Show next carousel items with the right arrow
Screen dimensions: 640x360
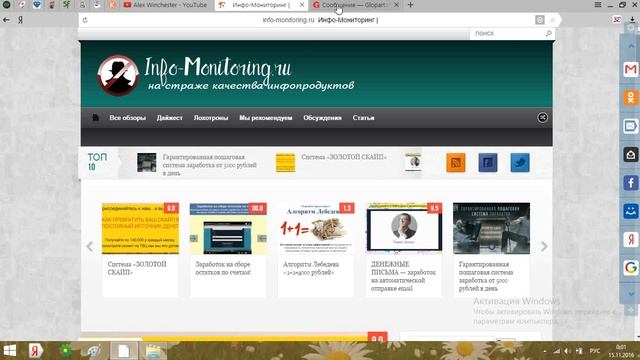(x=544, y=246)
